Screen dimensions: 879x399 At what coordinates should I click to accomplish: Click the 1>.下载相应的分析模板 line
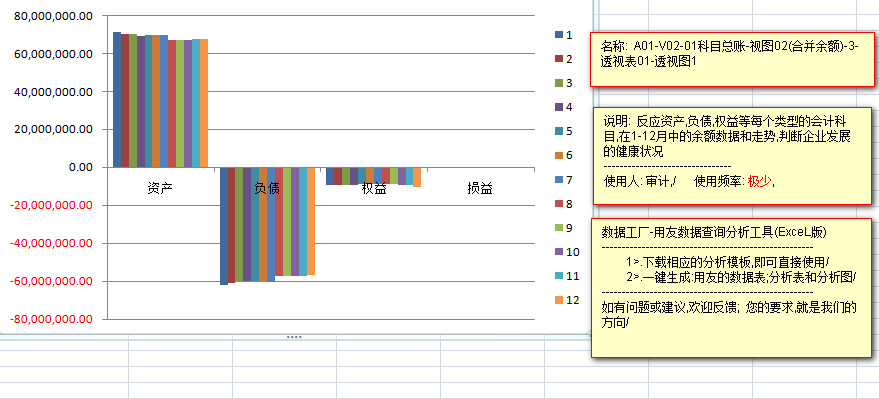click(x=728, y=262)
